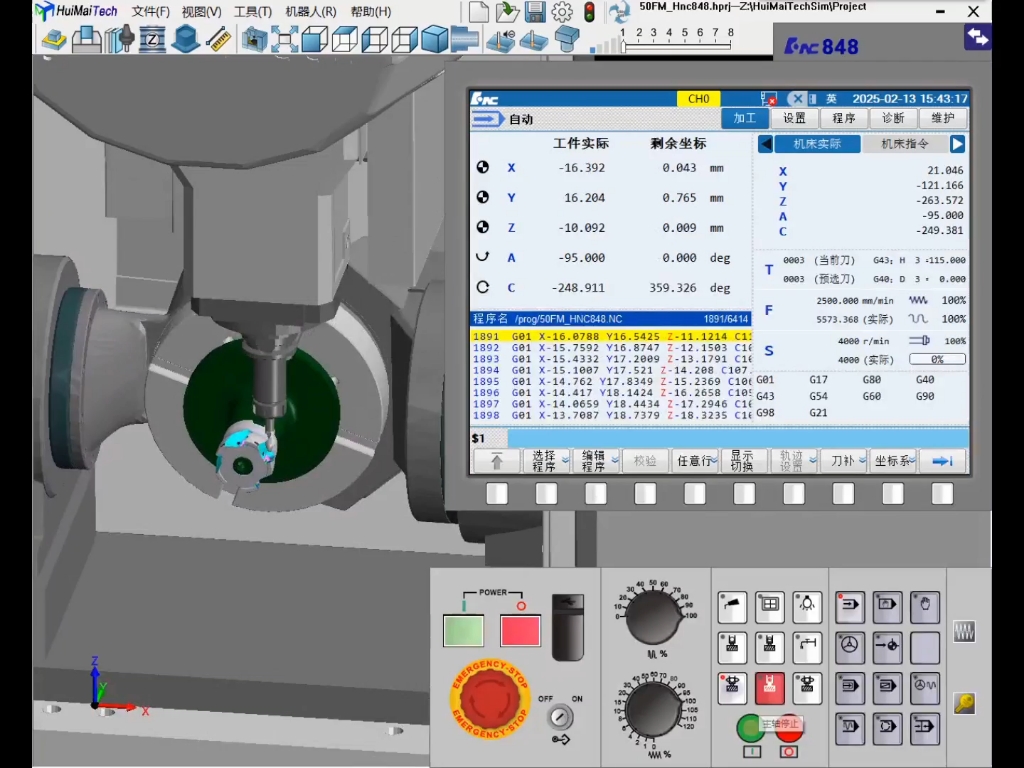The image size is (1024, 768).
Task: Hit the red emergency stop button
Action: 490,699
